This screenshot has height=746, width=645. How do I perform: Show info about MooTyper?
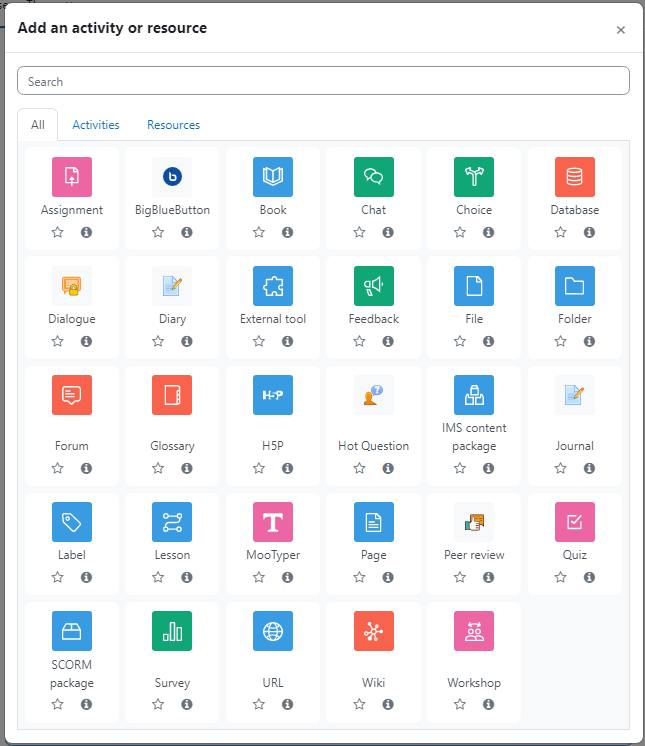point(287,577)
